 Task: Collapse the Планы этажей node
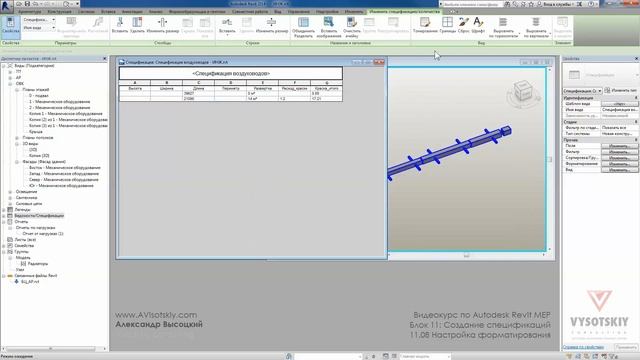pyautogui.click(x=17, y=89)
